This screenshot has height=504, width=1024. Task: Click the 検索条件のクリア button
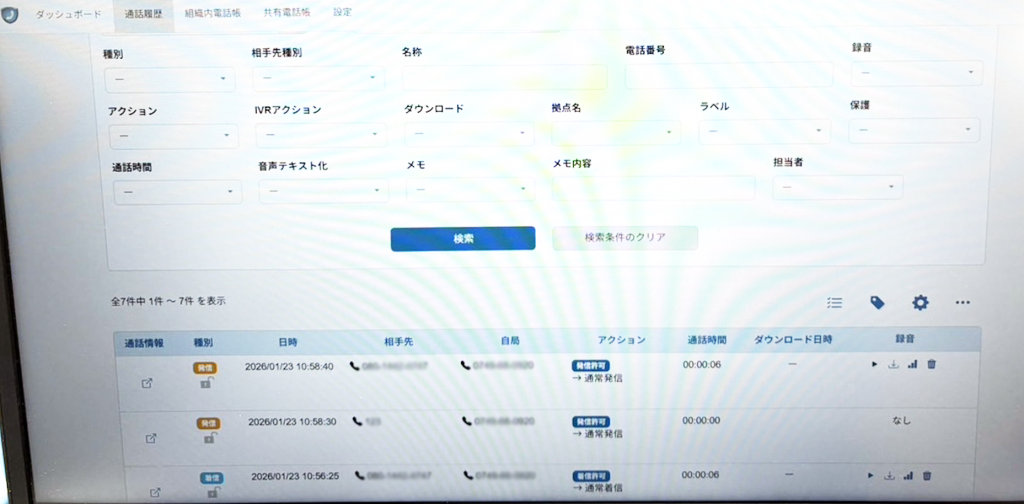point(625,238)
